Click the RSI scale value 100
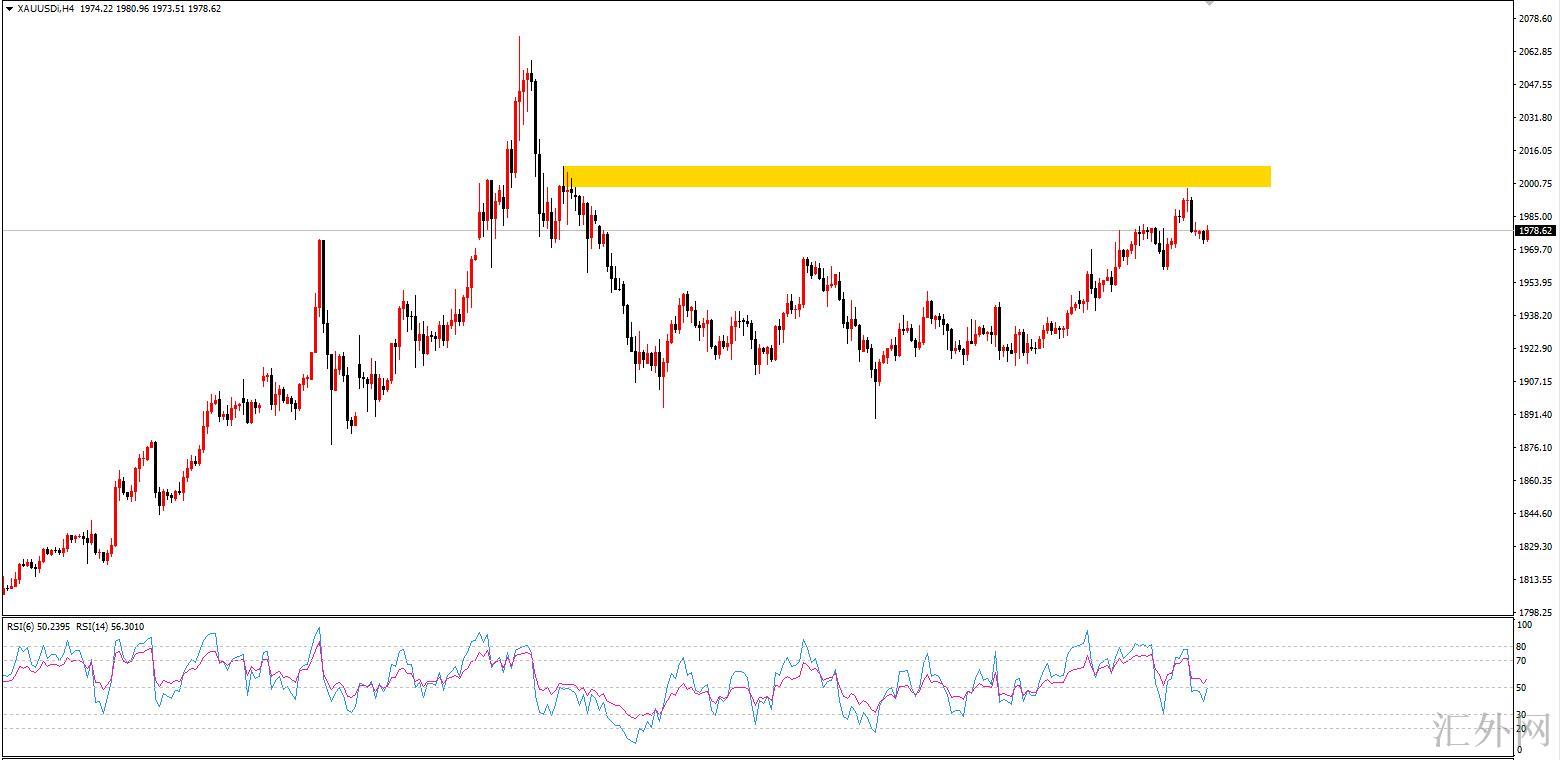This screenshot has width=1561, height=760. pos(1524,625)
